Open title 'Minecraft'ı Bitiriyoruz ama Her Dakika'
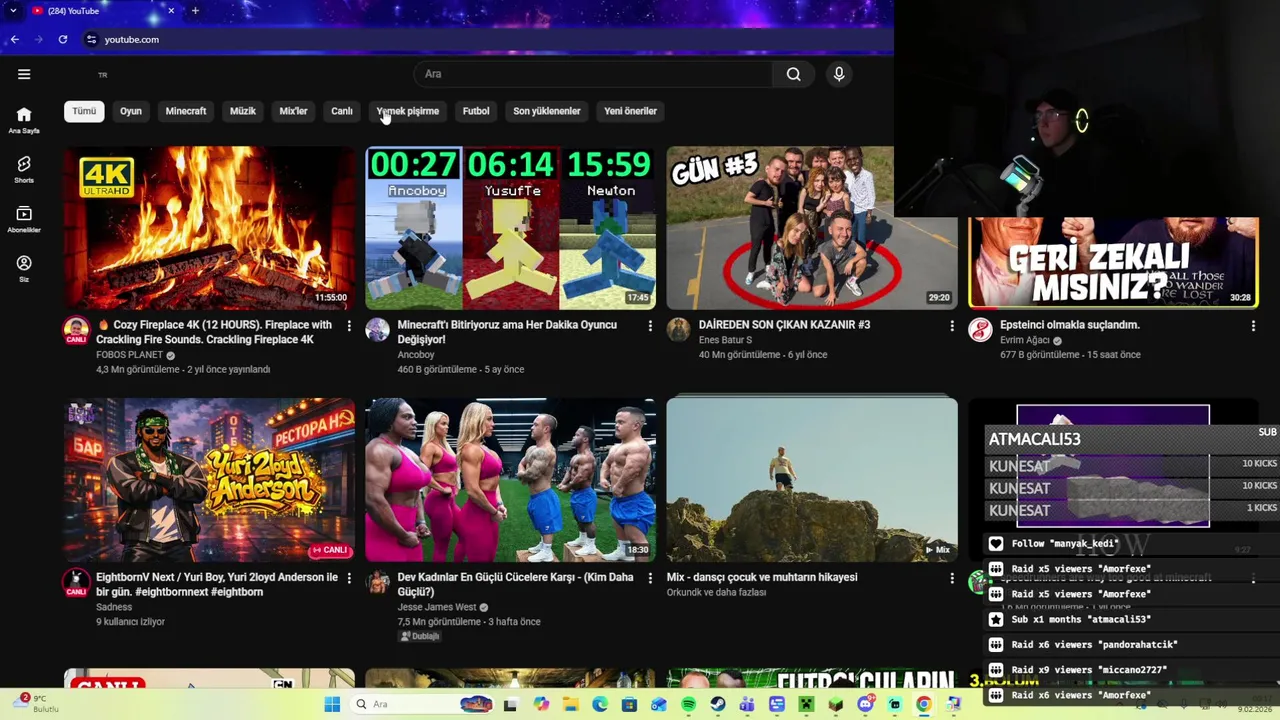The width and height of the screenshot is (1280, 720). (507, 332)
